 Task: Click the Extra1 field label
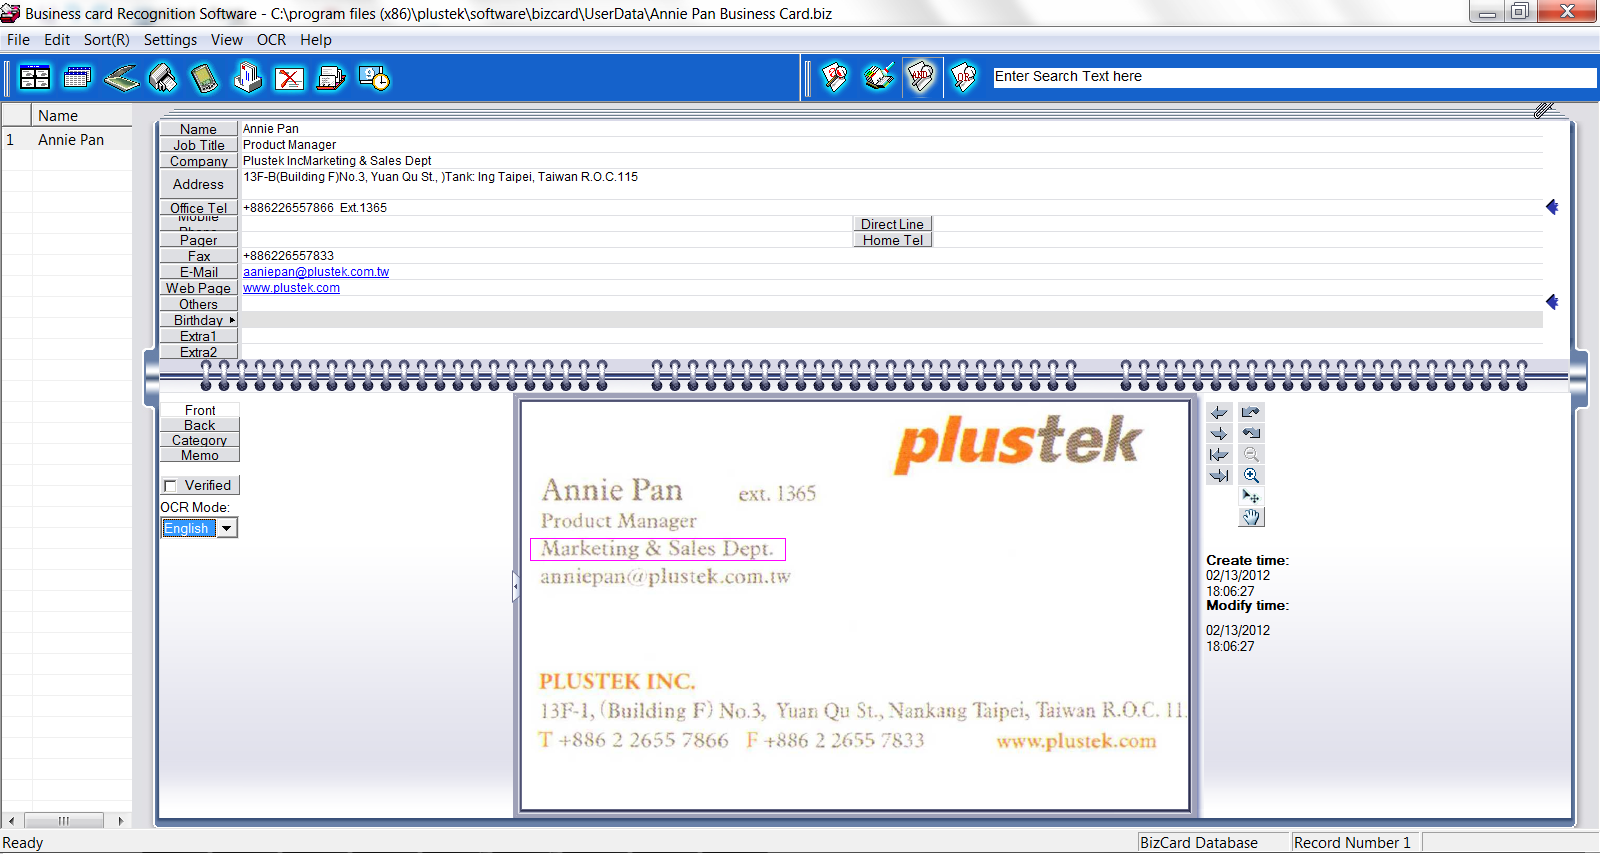click(x=199, y=336)
